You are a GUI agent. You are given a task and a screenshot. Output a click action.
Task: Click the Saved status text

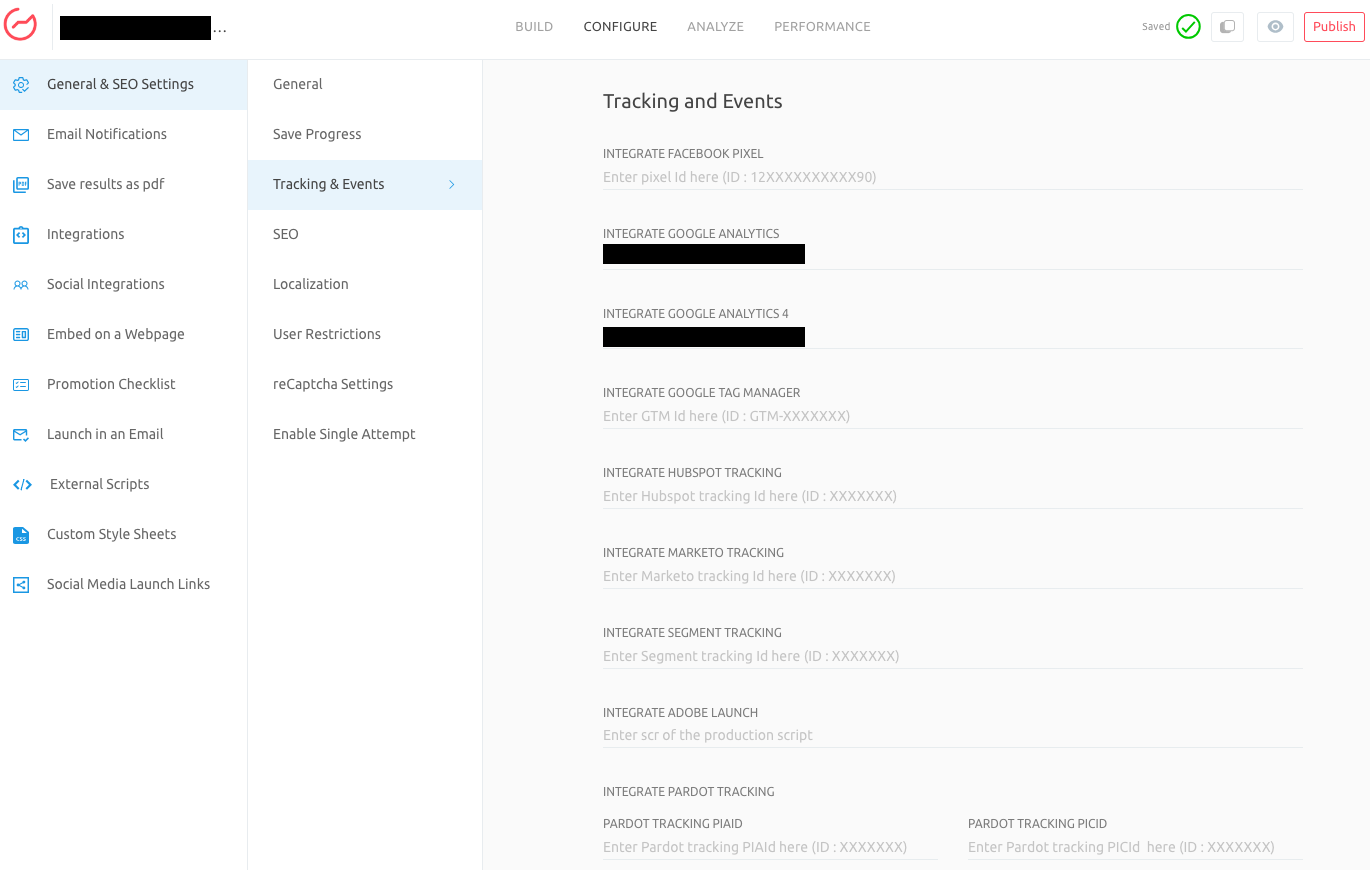pyautogui.click(x=1156, y=27)
